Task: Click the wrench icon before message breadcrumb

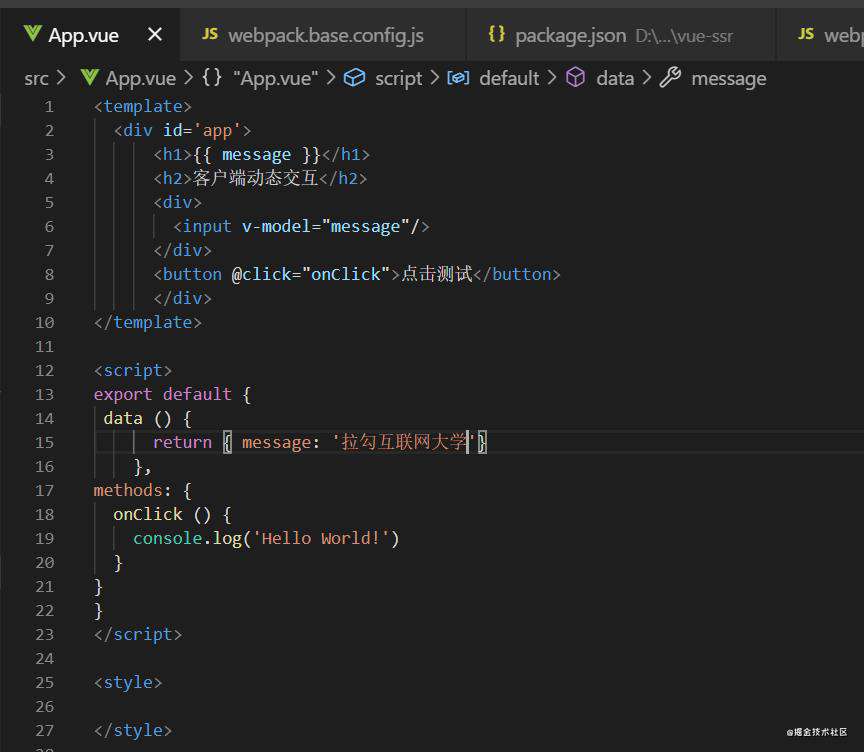Action: click(x=671, y=77)
